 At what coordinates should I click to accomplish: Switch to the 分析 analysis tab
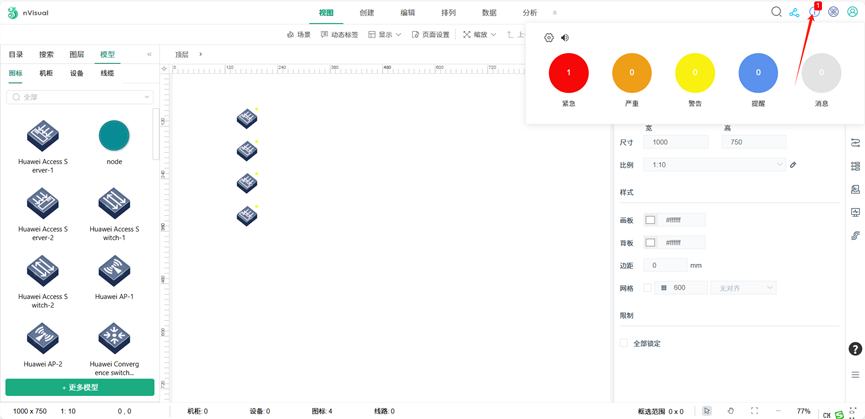pyautogui.click(x=530, y=13)
